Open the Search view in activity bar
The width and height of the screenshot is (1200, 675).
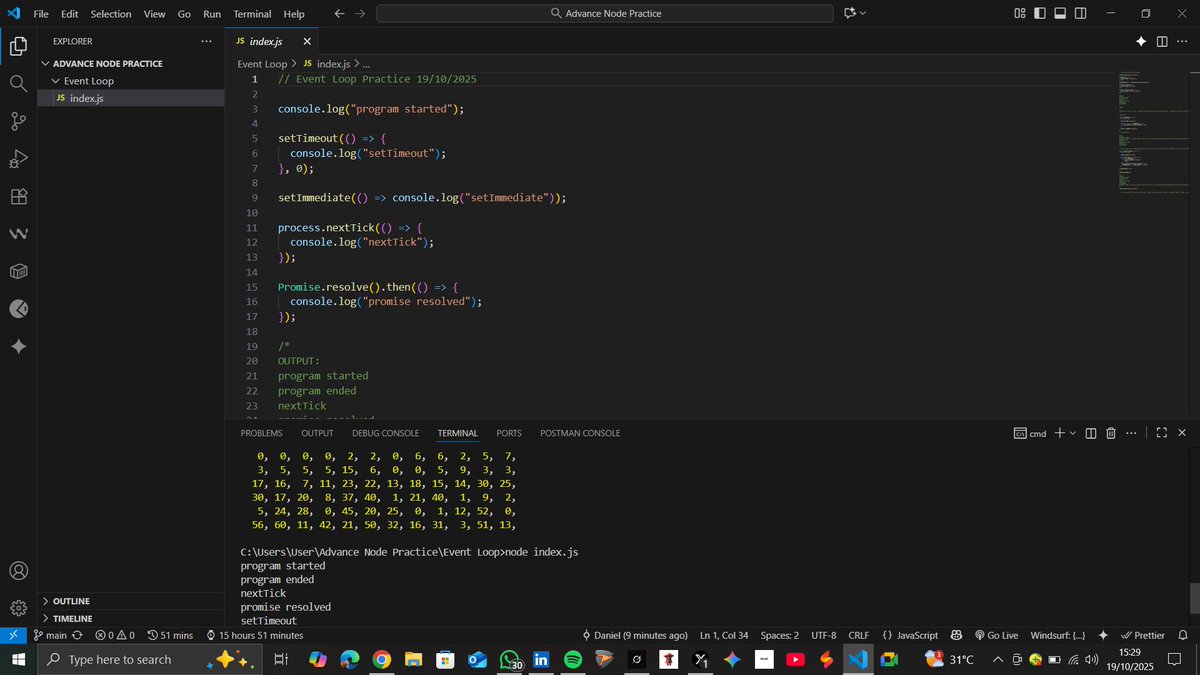(x=18, y=84)
